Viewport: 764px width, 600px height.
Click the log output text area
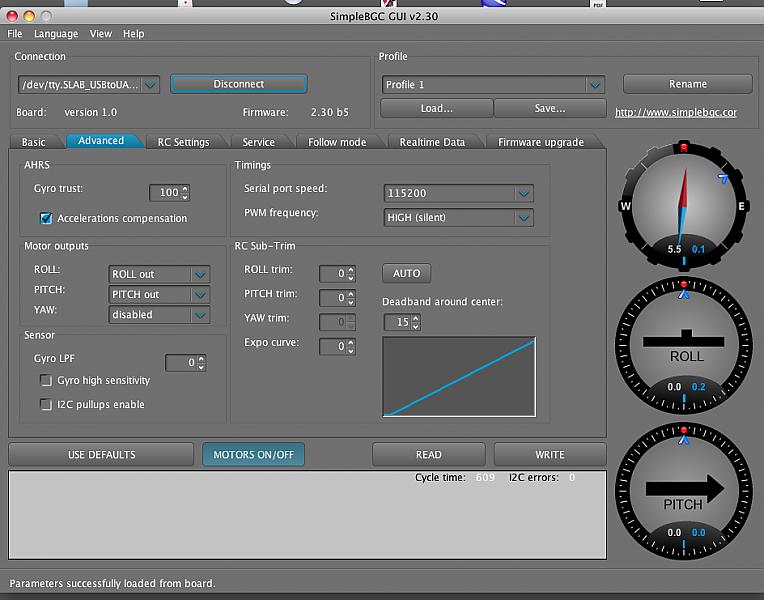[x=307, y=515]
